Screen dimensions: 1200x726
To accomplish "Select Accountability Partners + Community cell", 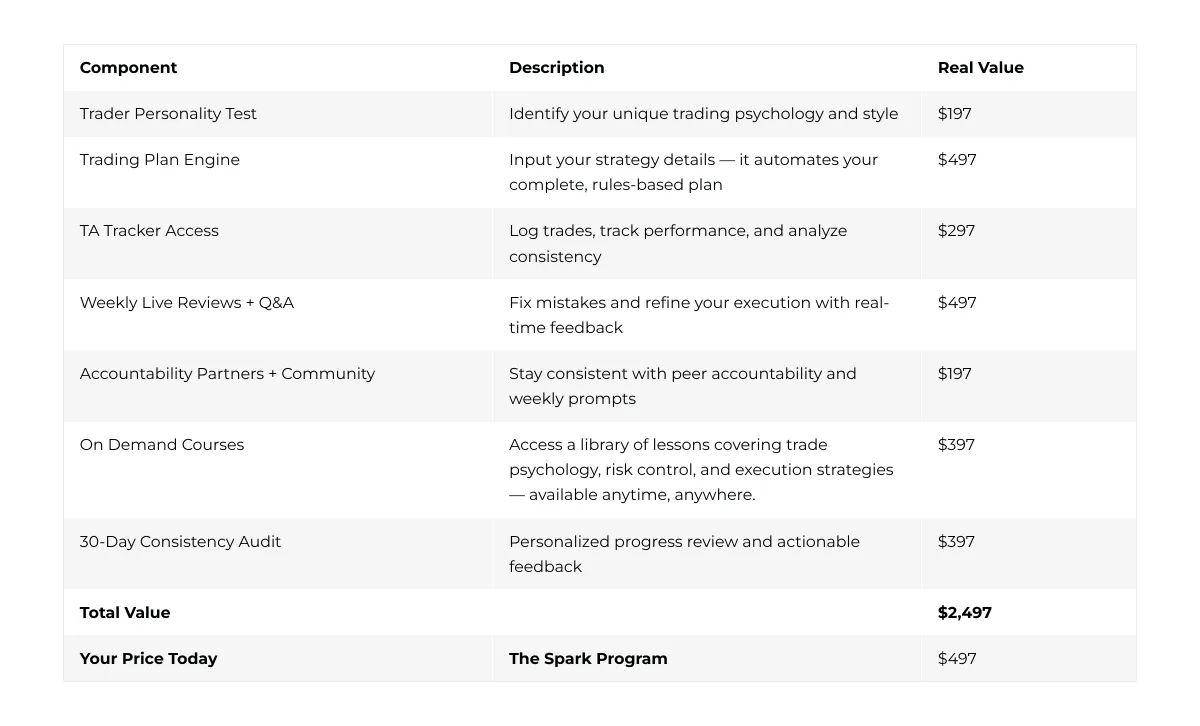I will (x=227, y=373).
